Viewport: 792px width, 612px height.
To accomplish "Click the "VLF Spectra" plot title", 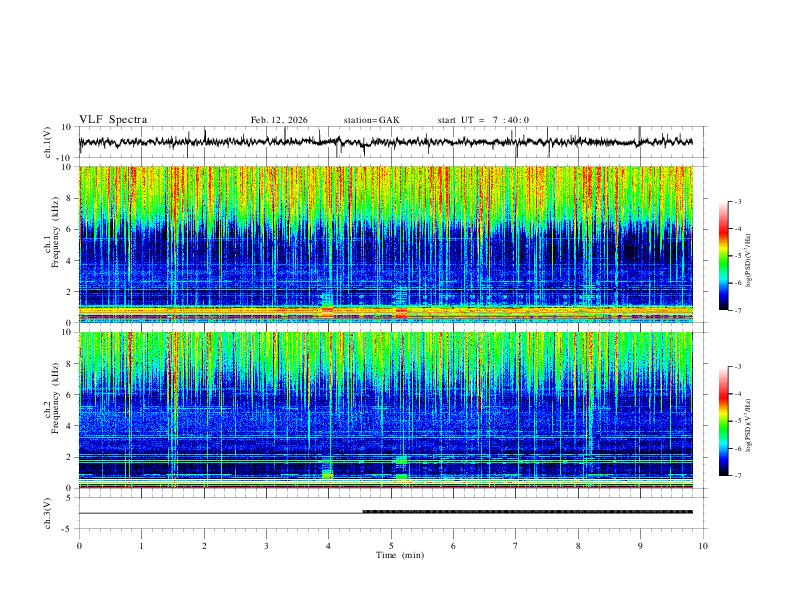I will (113, 120).
